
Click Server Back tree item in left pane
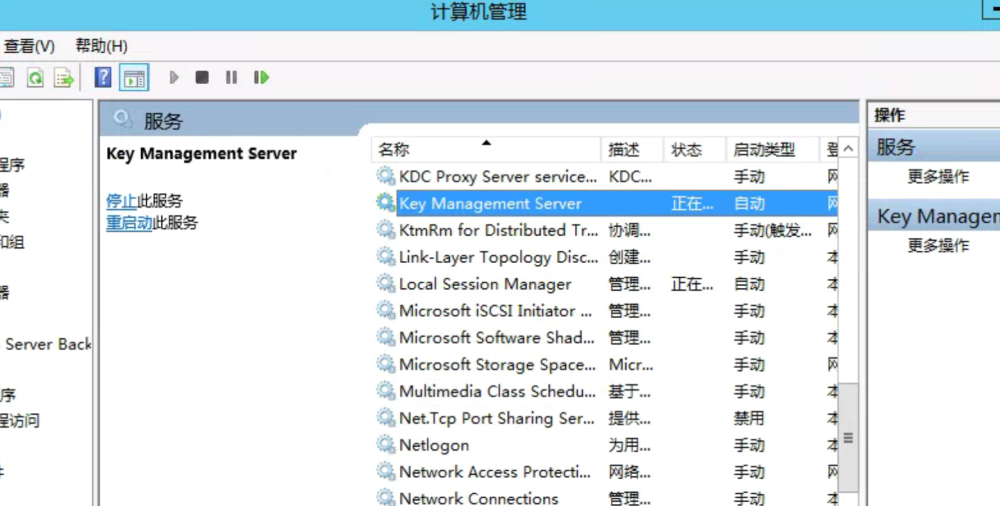pyautogui.click(x=48, y=344)
